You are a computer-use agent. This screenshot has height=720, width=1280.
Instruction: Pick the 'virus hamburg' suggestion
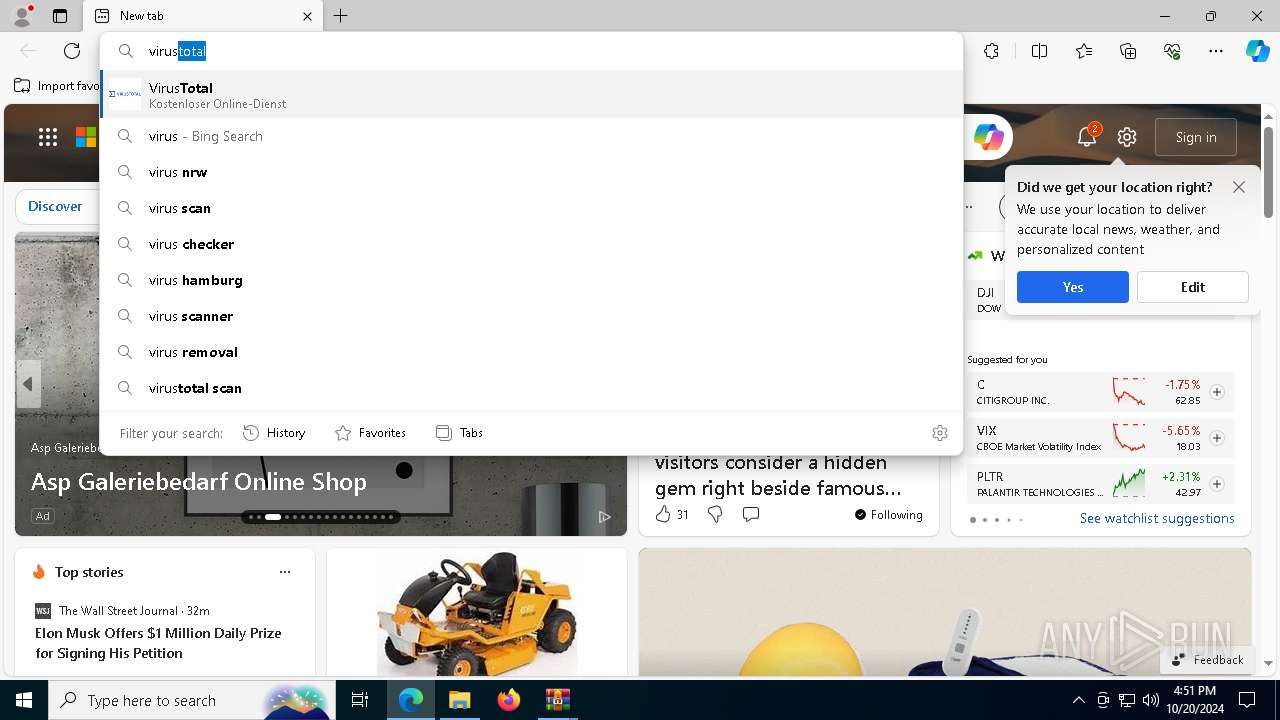pos(531,280)
